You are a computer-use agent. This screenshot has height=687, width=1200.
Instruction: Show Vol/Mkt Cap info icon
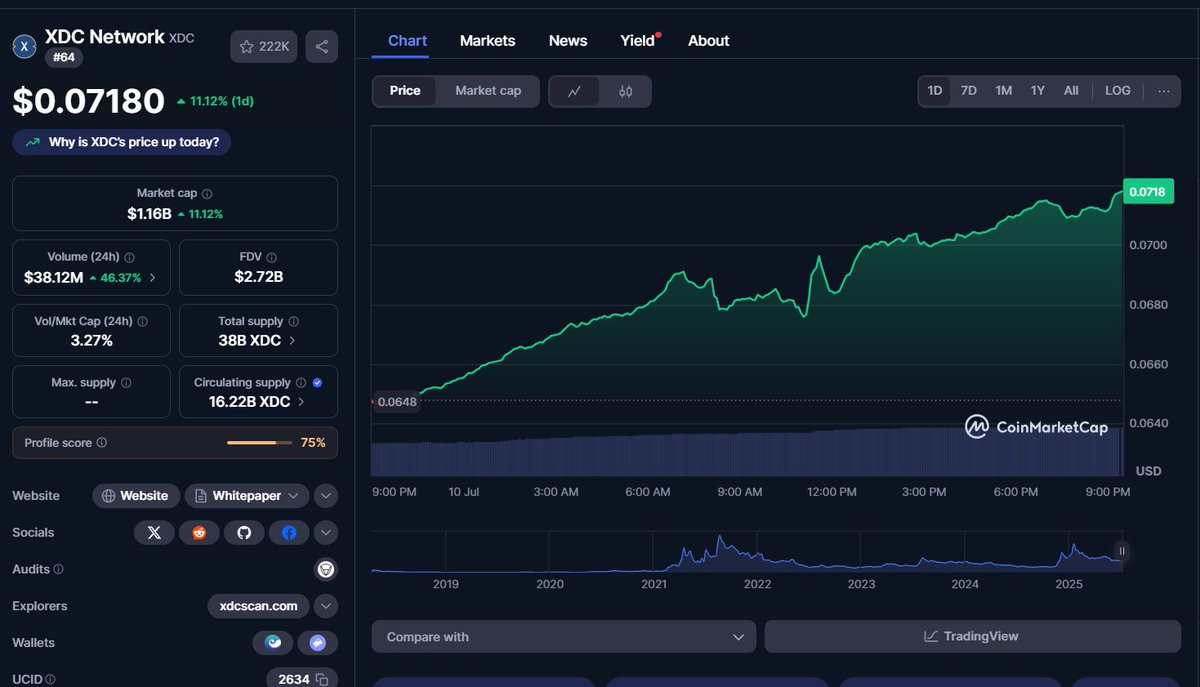[x=142, y=322]
